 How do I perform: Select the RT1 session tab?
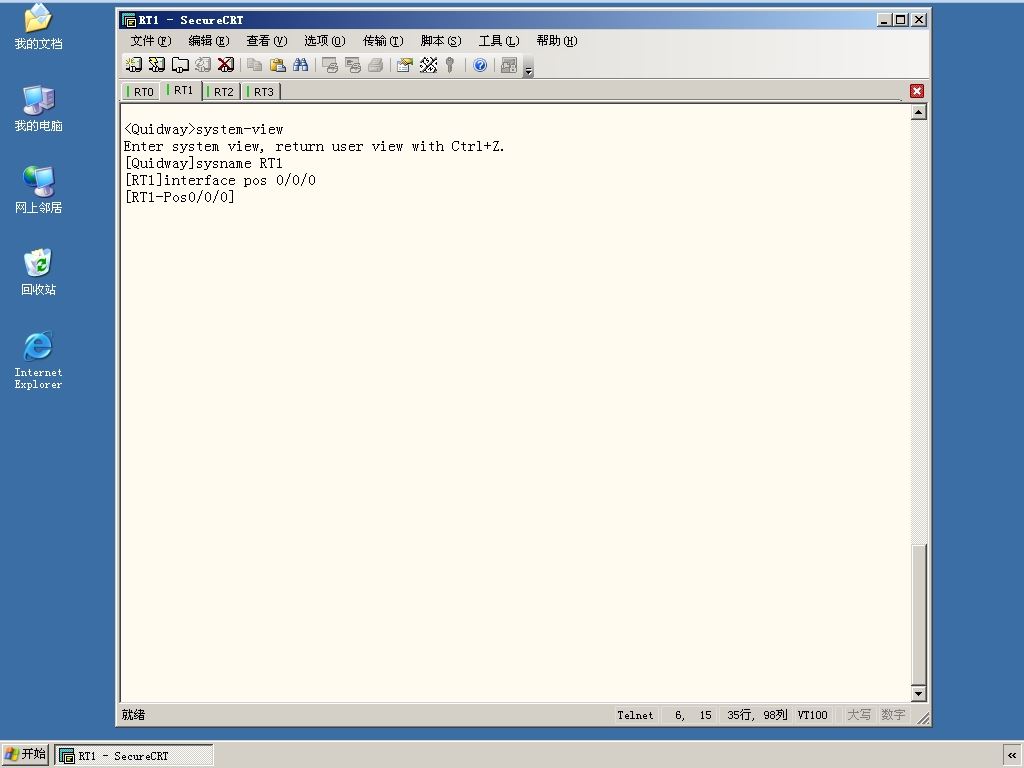[x=182, y=90]
